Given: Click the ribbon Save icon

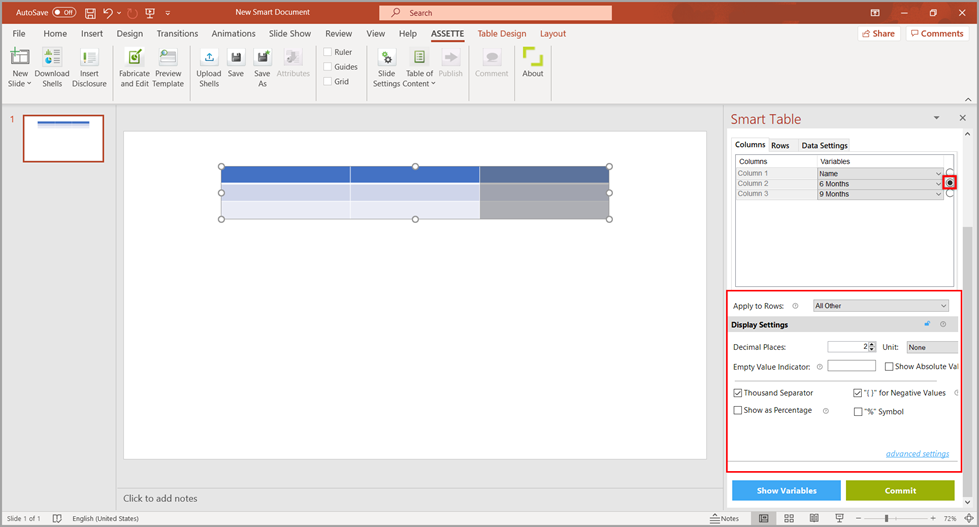Looking at the screenshot, I should pos(235,57).
